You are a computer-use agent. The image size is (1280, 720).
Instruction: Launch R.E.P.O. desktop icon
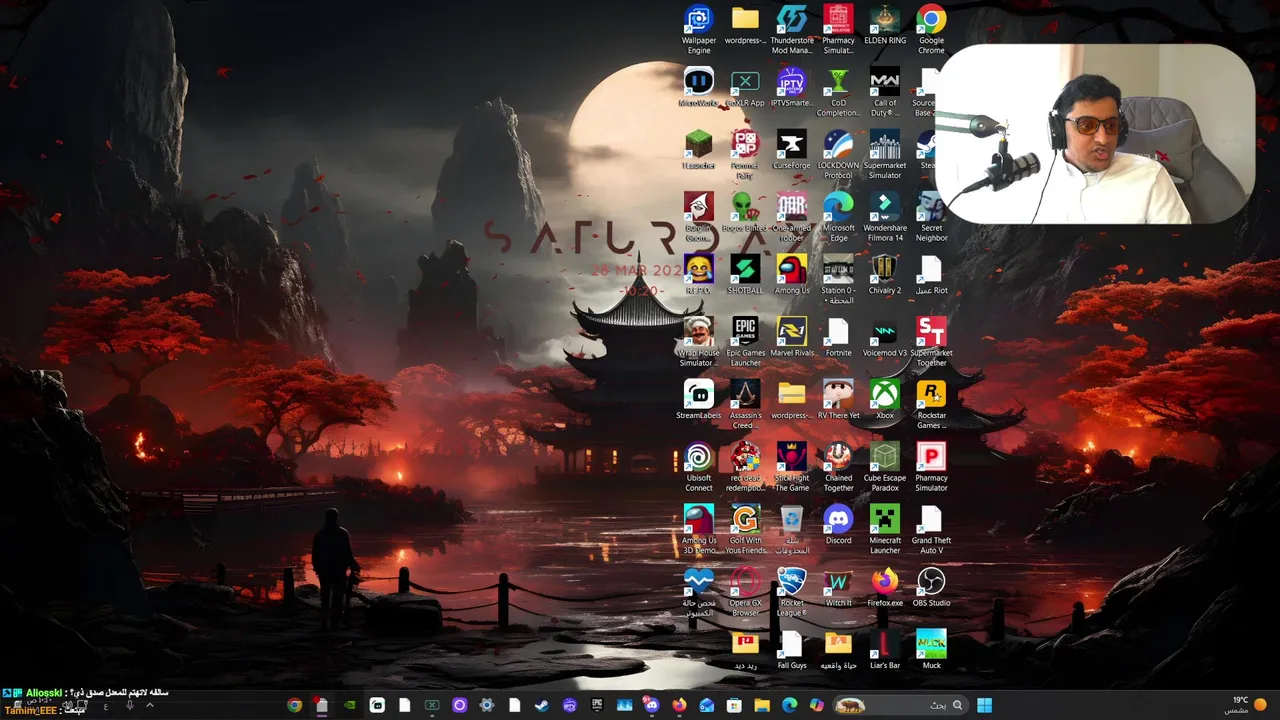pos(698,275)
